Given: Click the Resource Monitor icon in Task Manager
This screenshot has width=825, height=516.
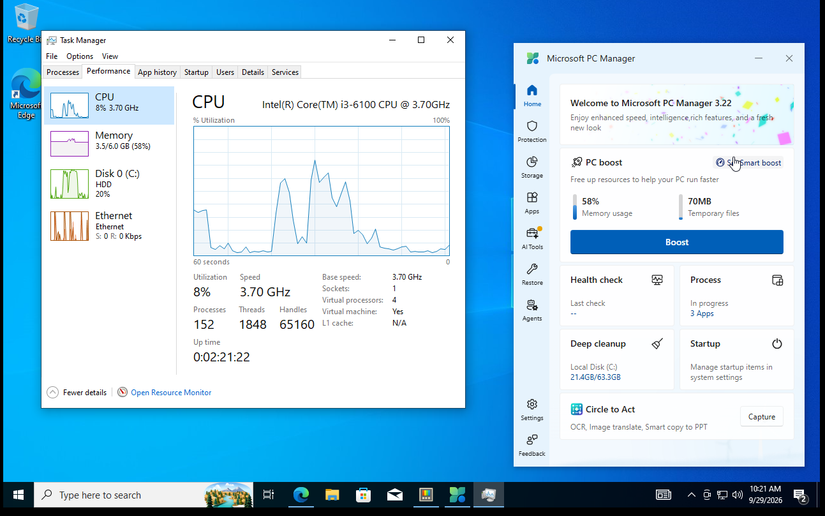Looking at the screenshot, I should 122,392.
